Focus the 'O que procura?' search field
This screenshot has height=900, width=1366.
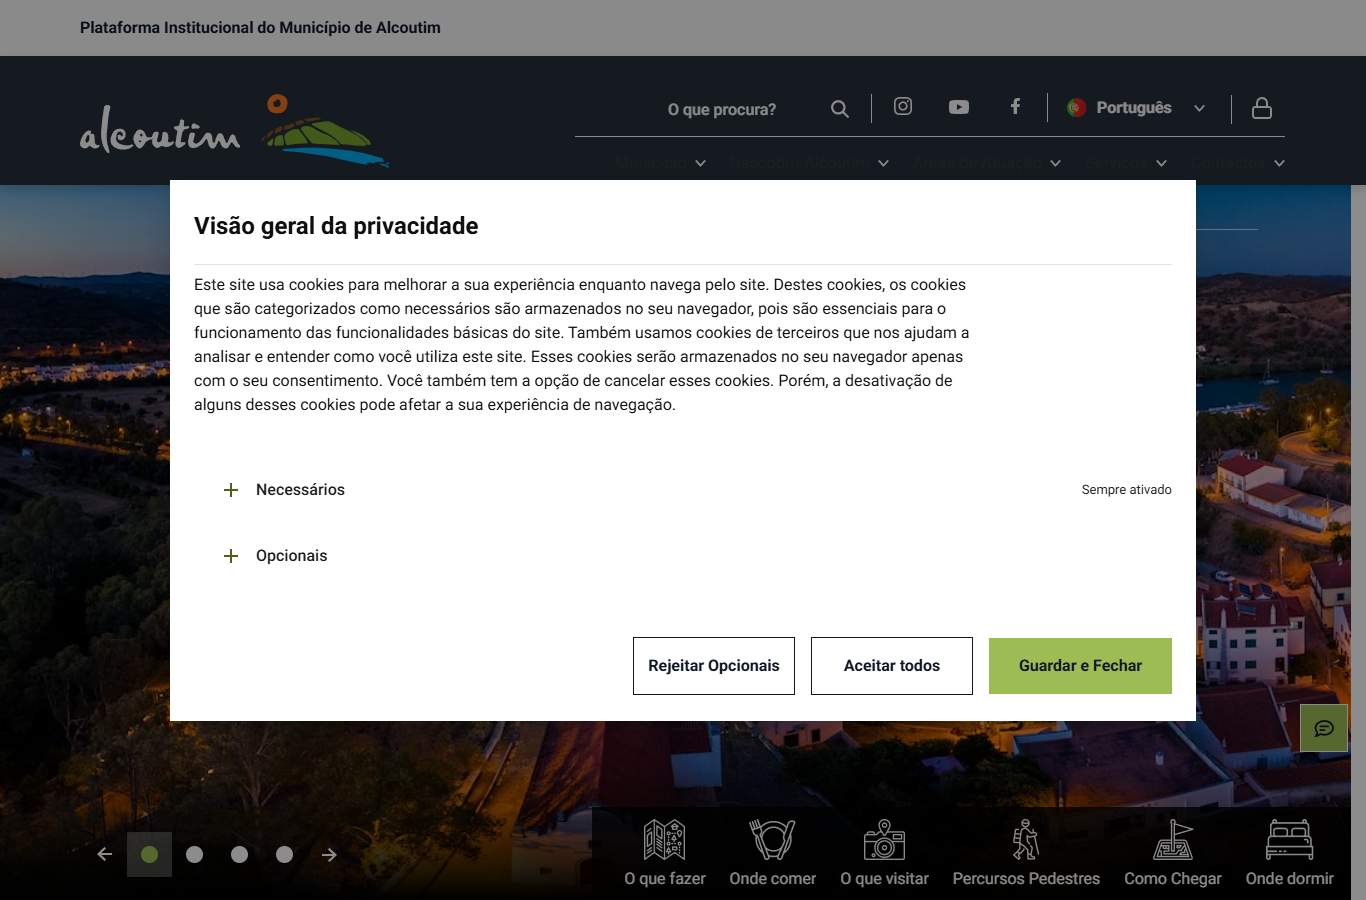(722, 109)
